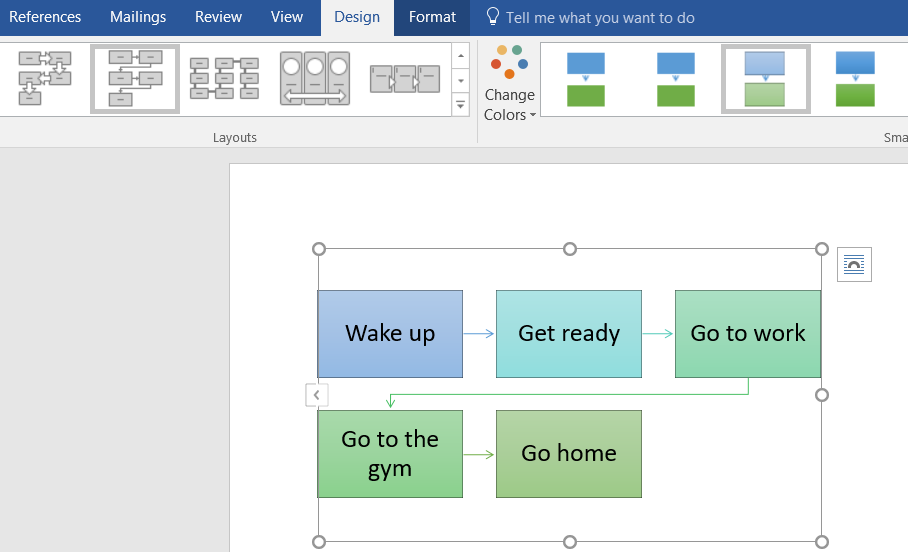Select the first bending process layout thumbnail

(x=45, y=79)
